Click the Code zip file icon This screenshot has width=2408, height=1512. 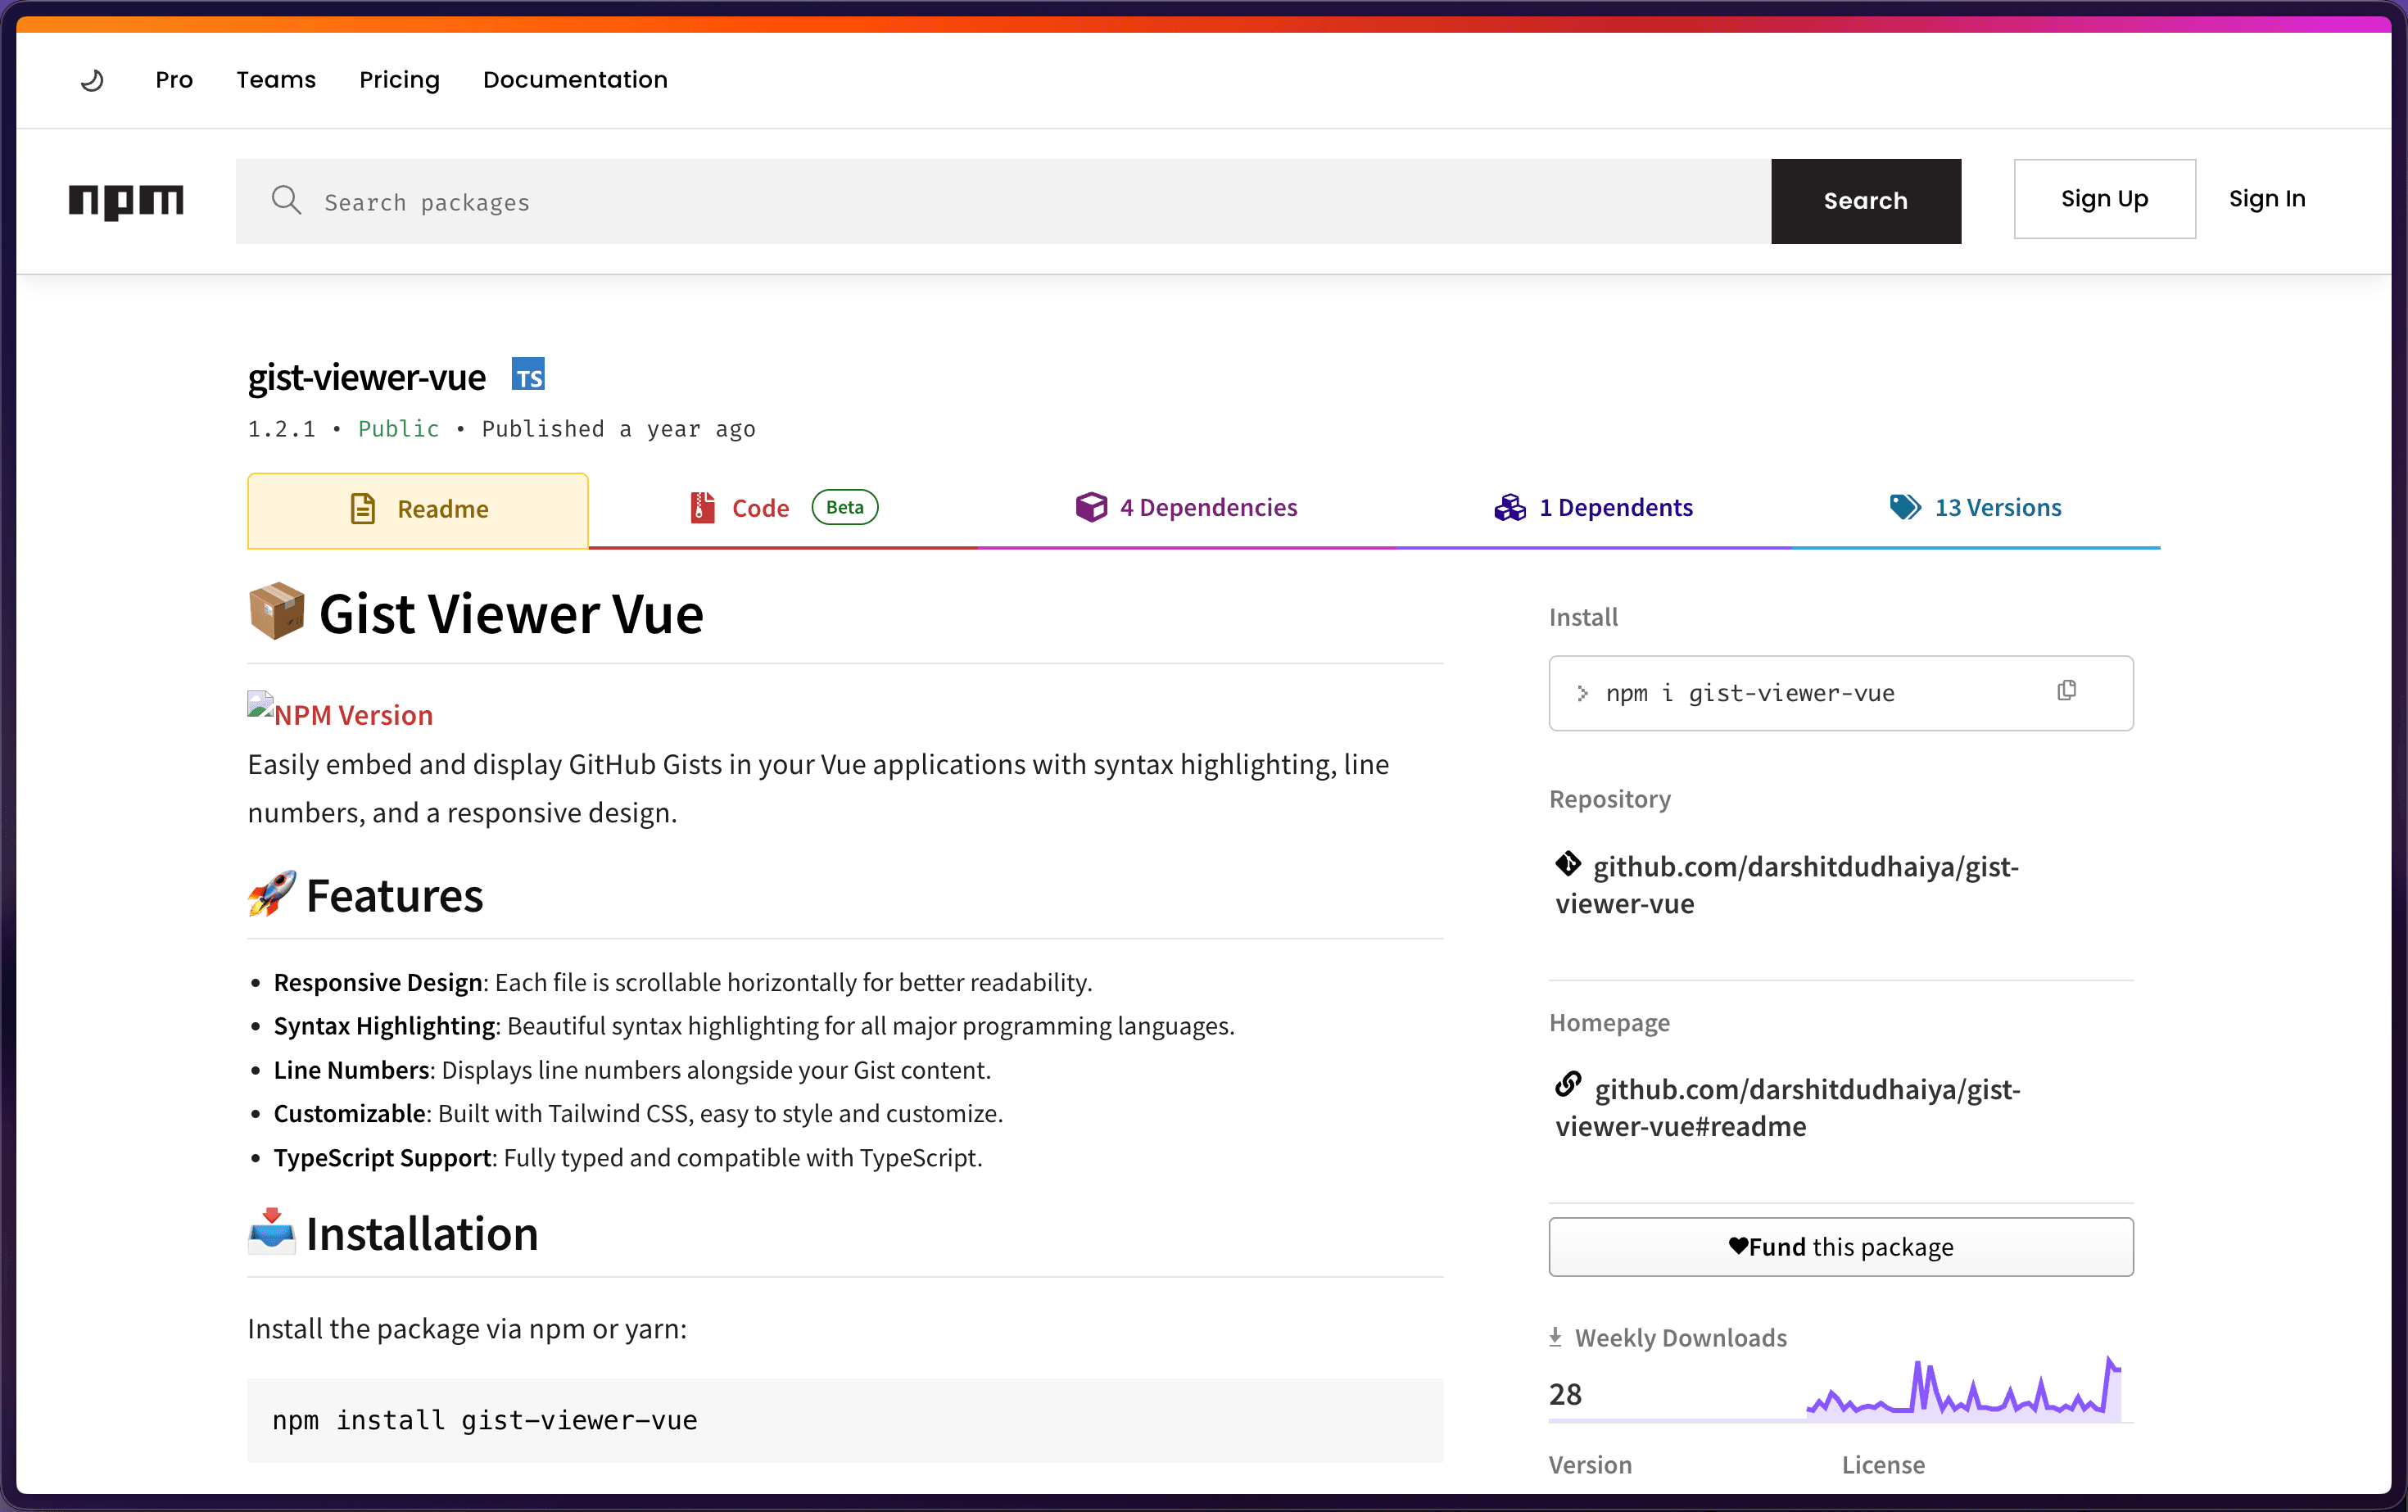tap(702, 508)
